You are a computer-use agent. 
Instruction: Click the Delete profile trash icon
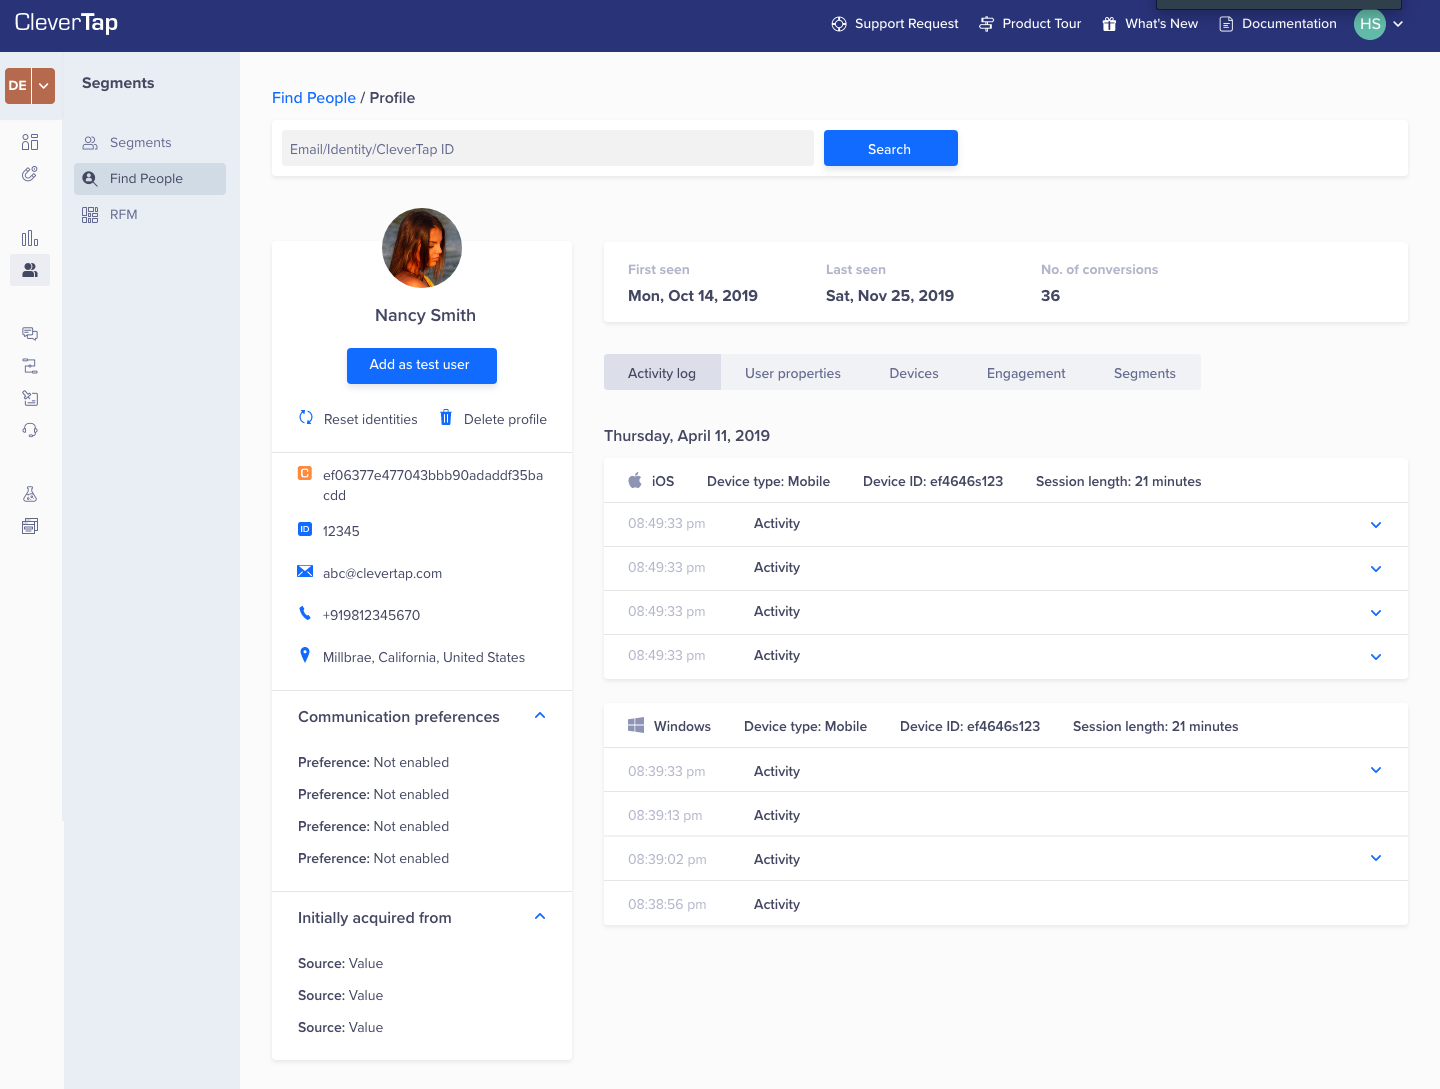coord(446,418)
